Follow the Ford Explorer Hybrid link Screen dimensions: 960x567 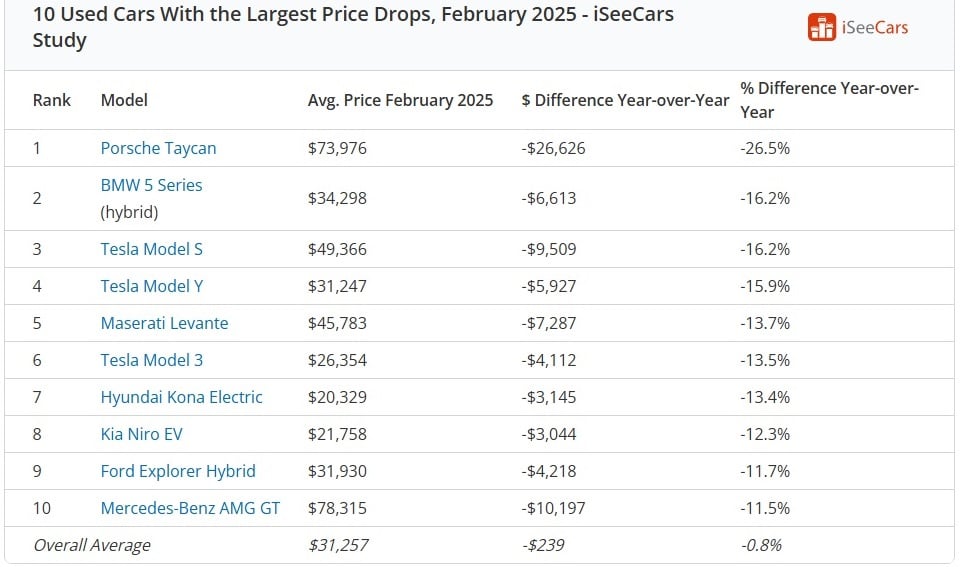click(178, 471)
